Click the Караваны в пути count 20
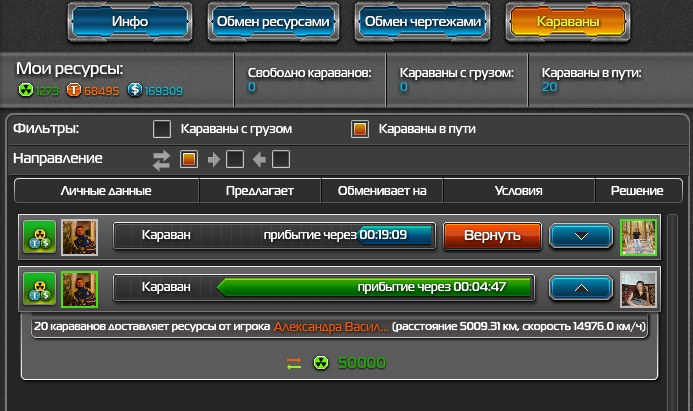This screenshot has width=693, height=411. pyautogui.click(x=549, y=87)
